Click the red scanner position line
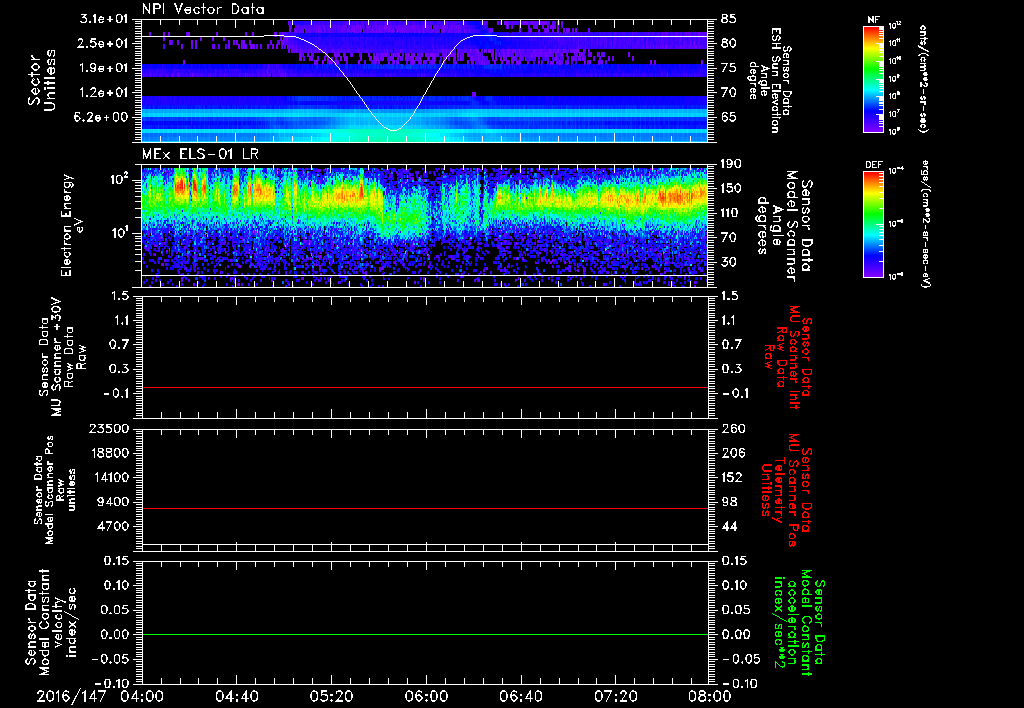This screenshot has height=708, width=1024. [425, 509]
